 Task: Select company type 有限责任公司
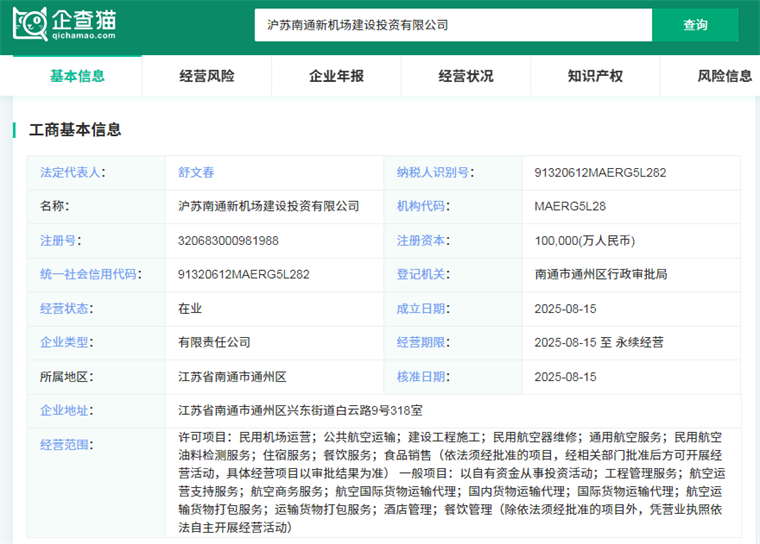214,342
